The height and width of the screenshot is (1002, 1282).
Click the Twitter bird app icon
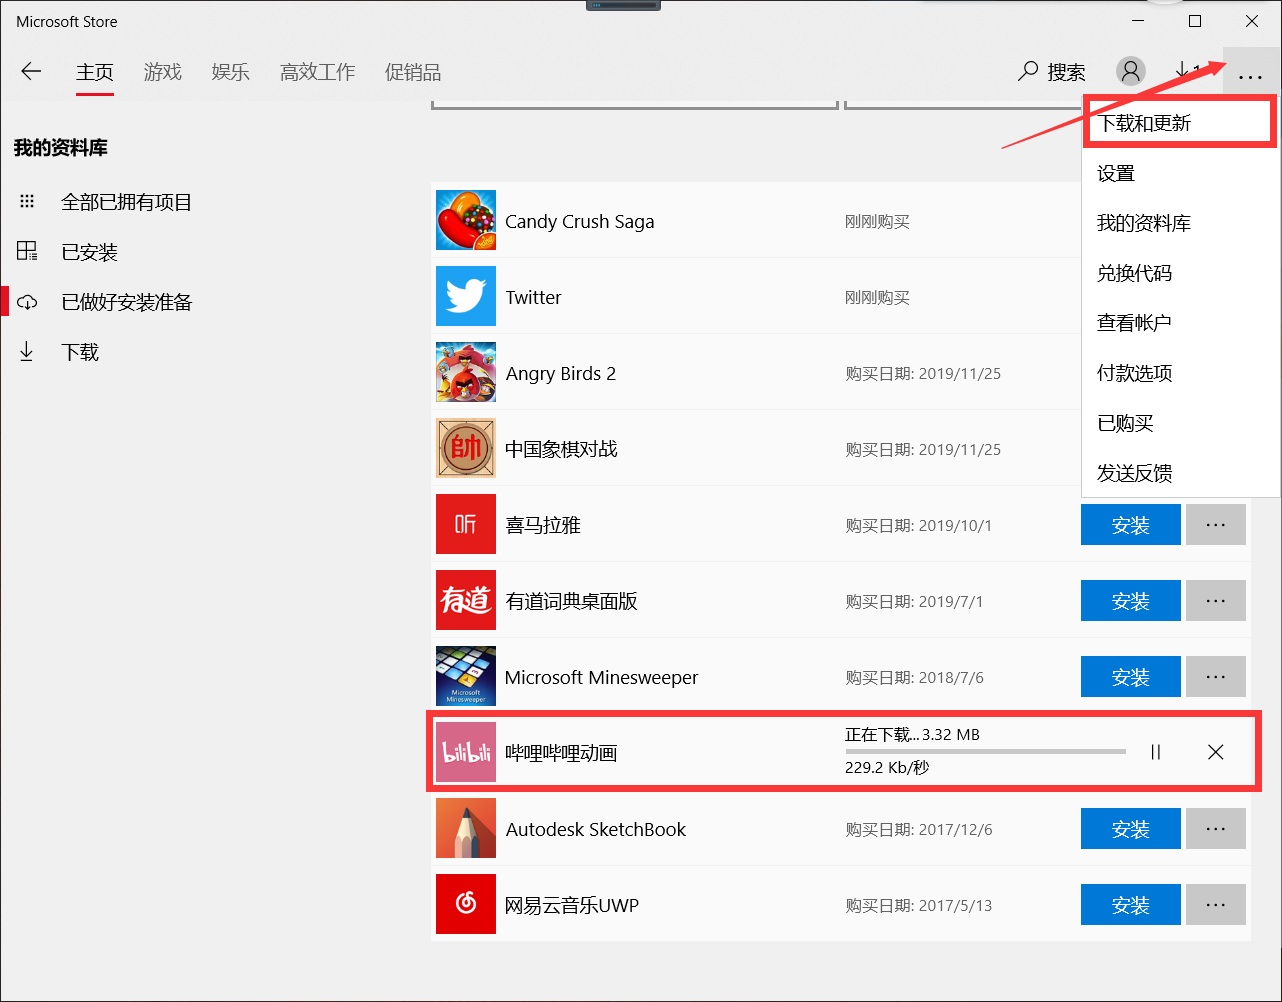coord(466,296)
